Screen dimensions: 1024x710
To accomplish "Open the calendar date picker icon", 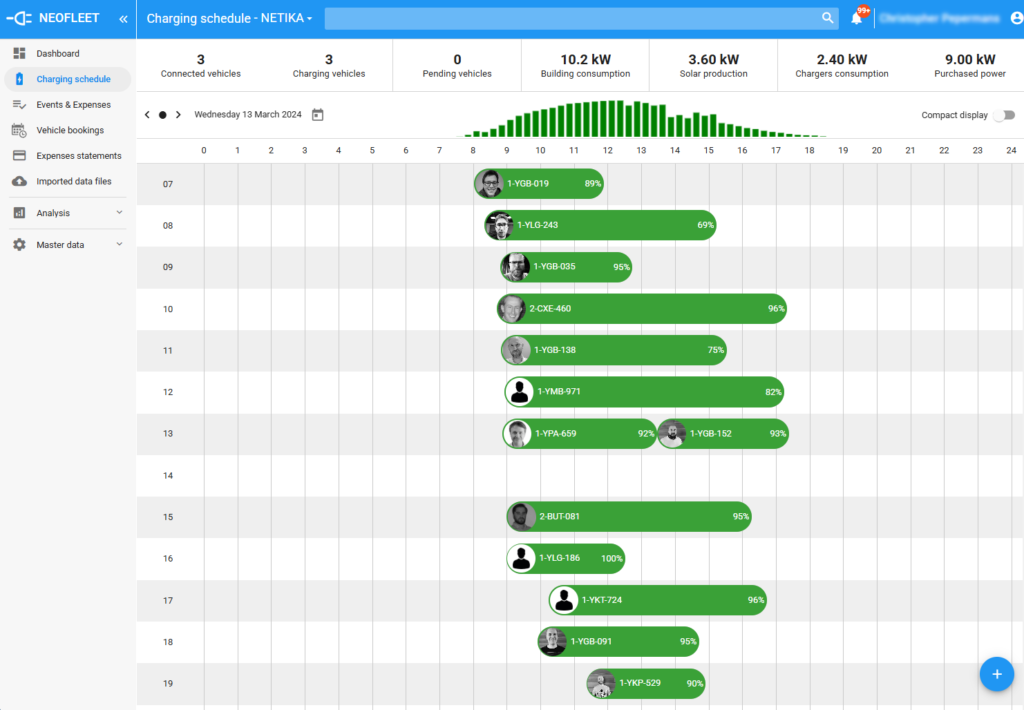I will tap(317, 115).
